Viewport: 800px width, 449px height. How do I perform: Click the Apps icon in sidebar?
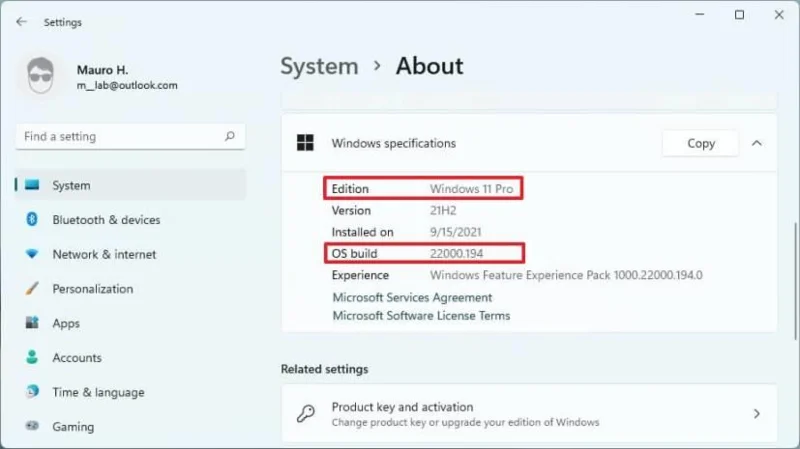(x=32, y=322)
